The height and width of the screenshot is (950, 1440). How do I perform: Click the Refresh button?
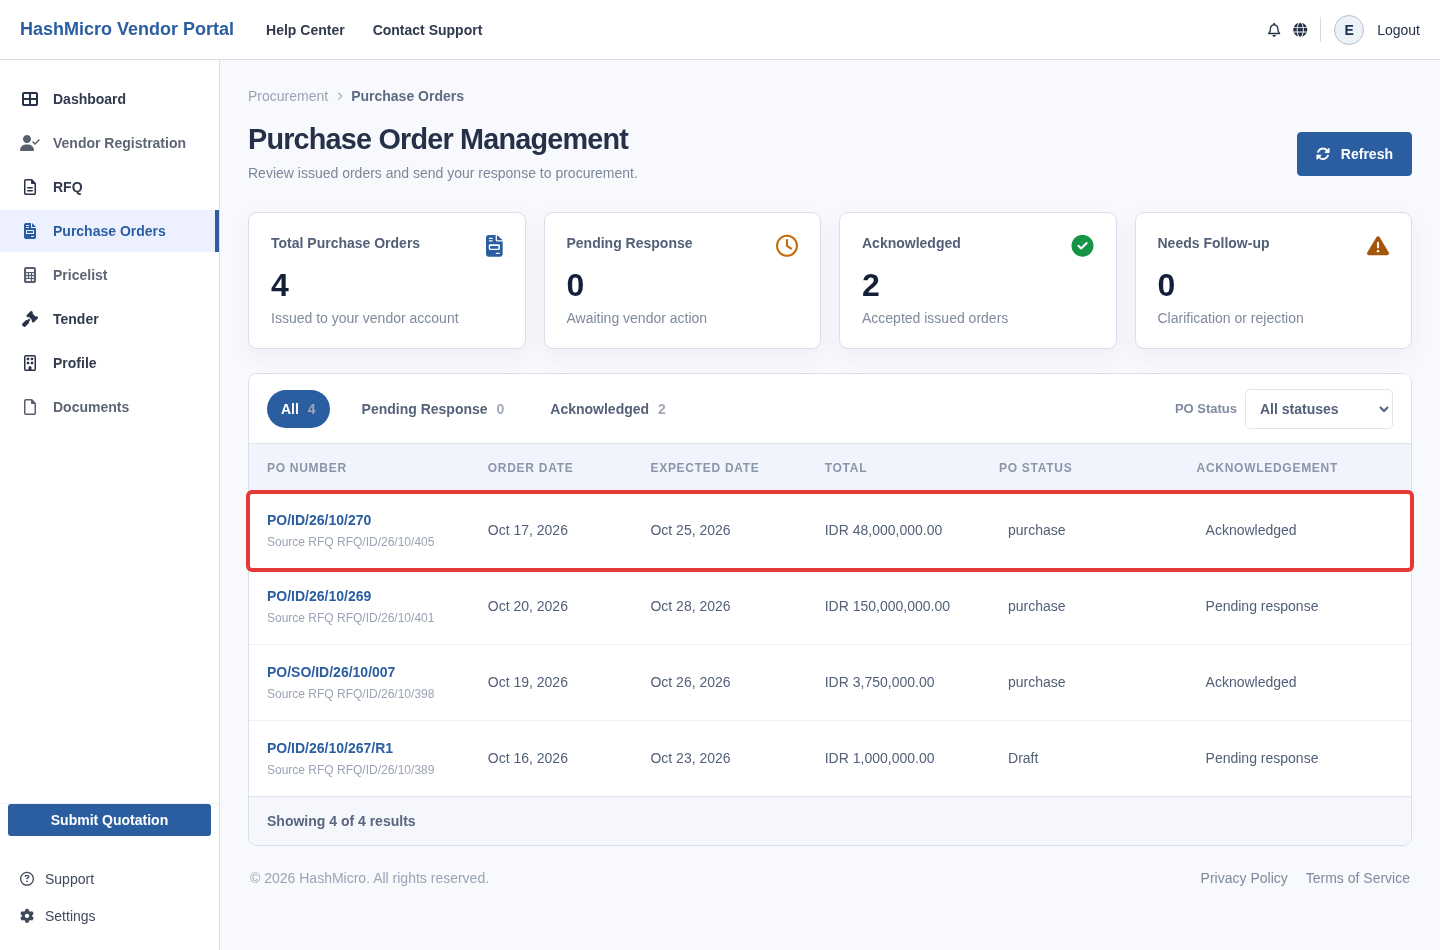pyautogui.click(x=1354, y=154)
